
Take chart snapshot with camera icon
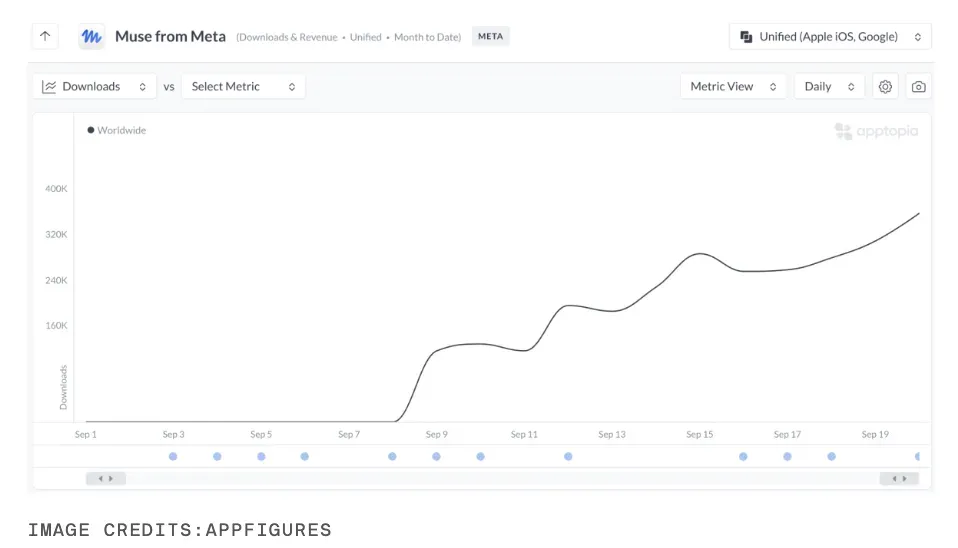tap(918, 87)
